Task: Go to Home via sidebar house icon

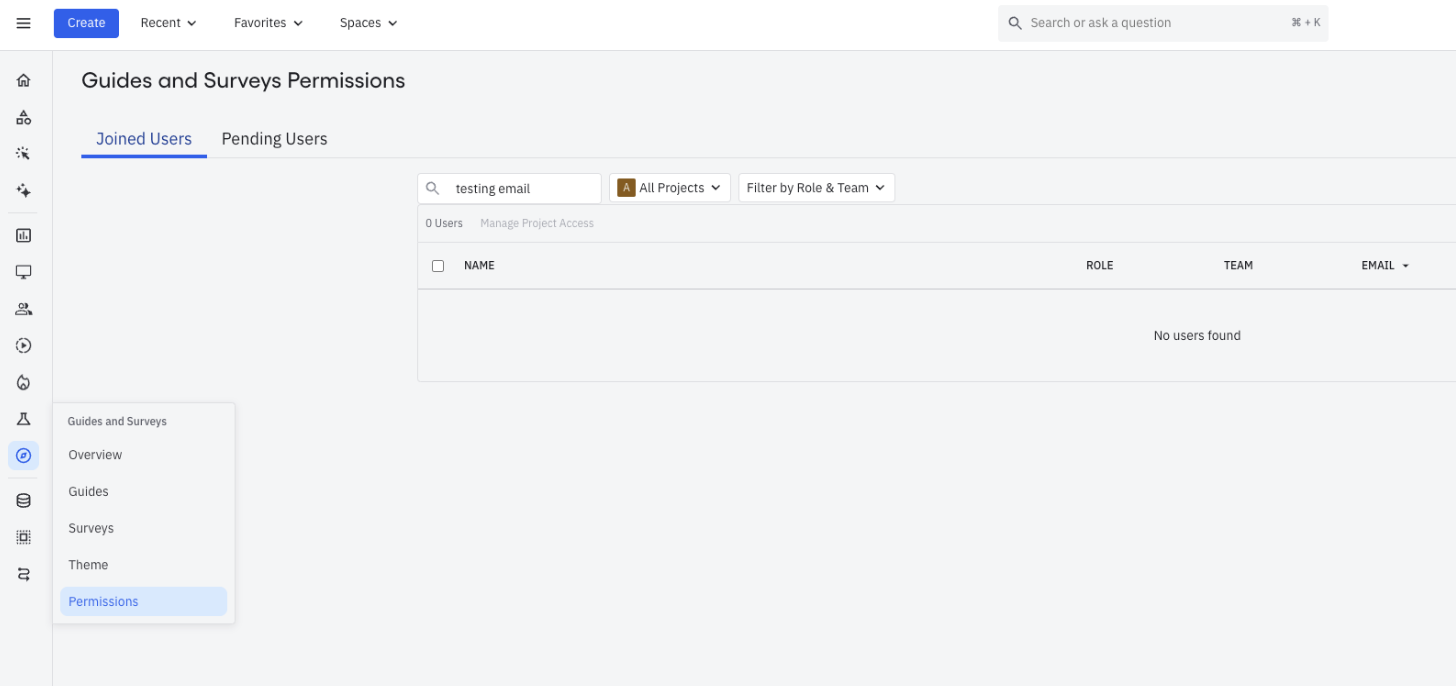Action: click(x=24, y=81)
